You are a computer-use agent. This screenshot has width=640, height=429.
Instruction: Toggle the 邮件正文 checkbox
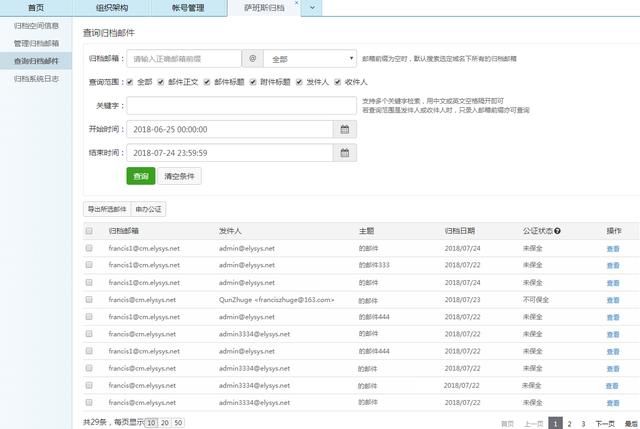(x=161, y=82)
